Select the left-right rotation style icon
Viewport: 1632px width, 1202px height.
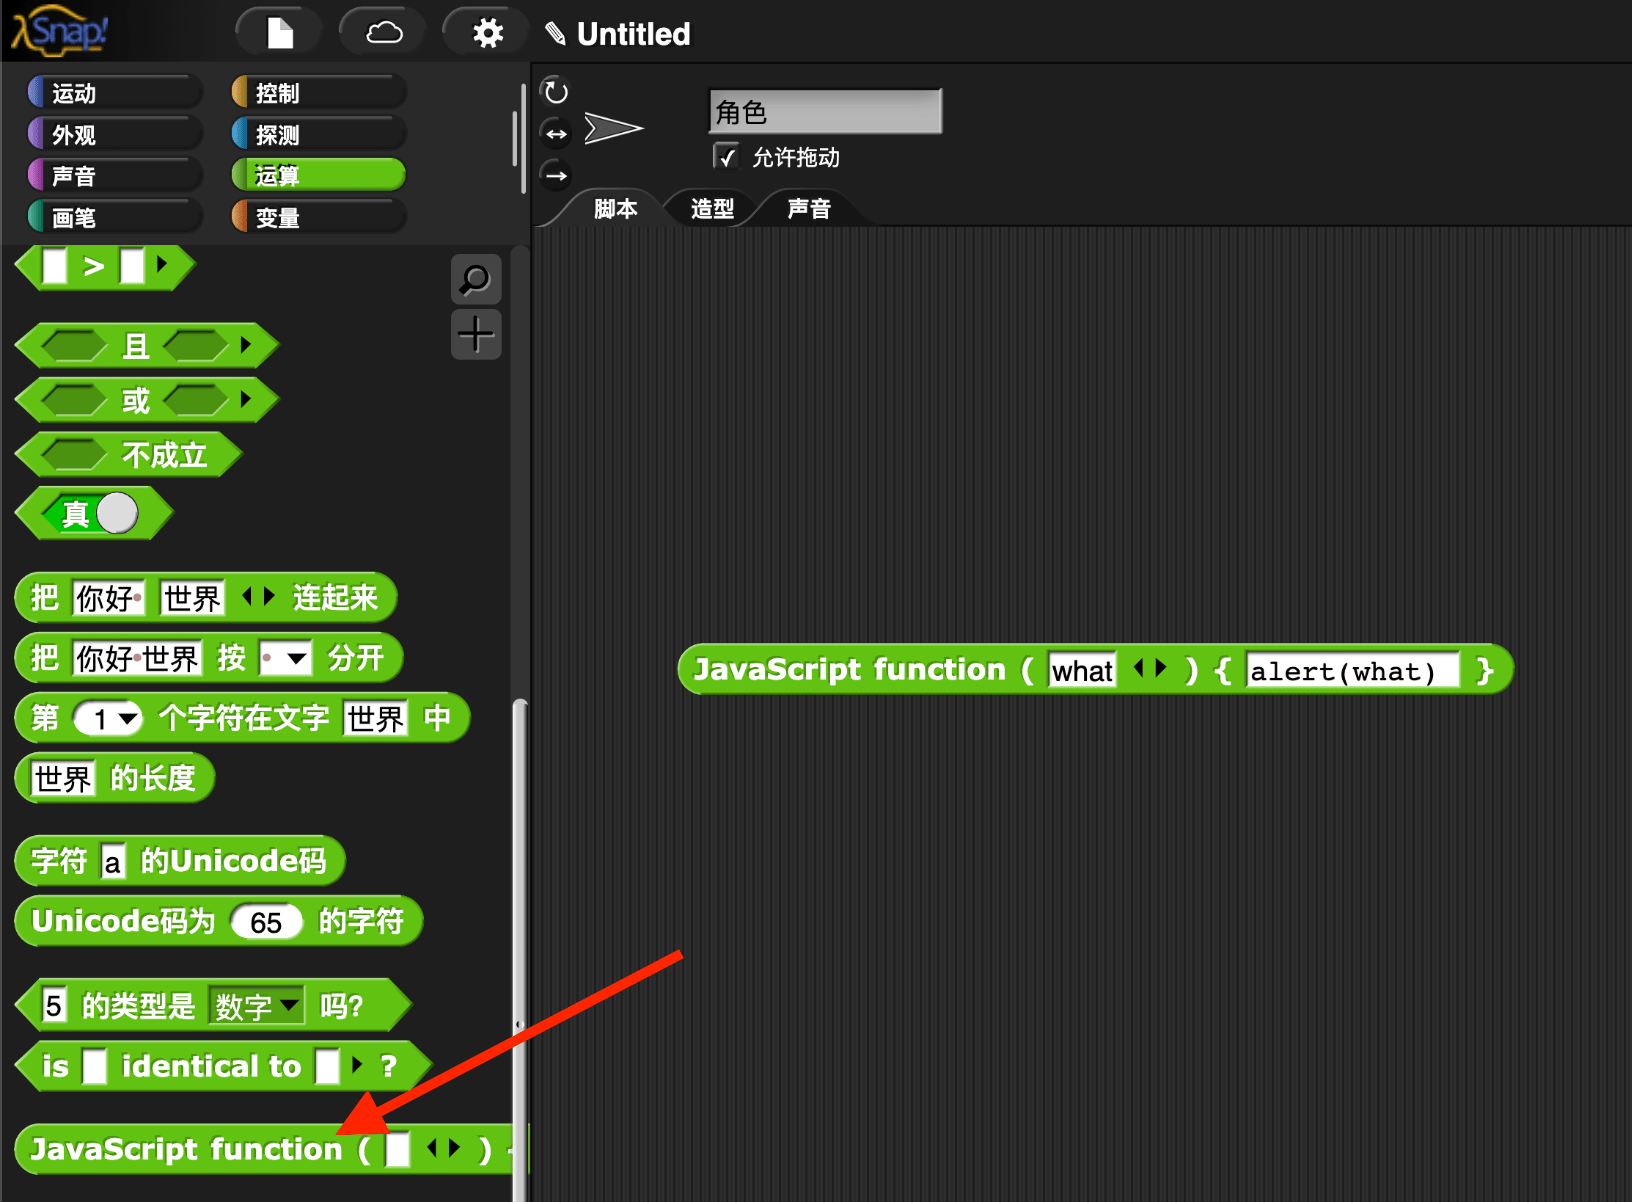click(555, 131)
